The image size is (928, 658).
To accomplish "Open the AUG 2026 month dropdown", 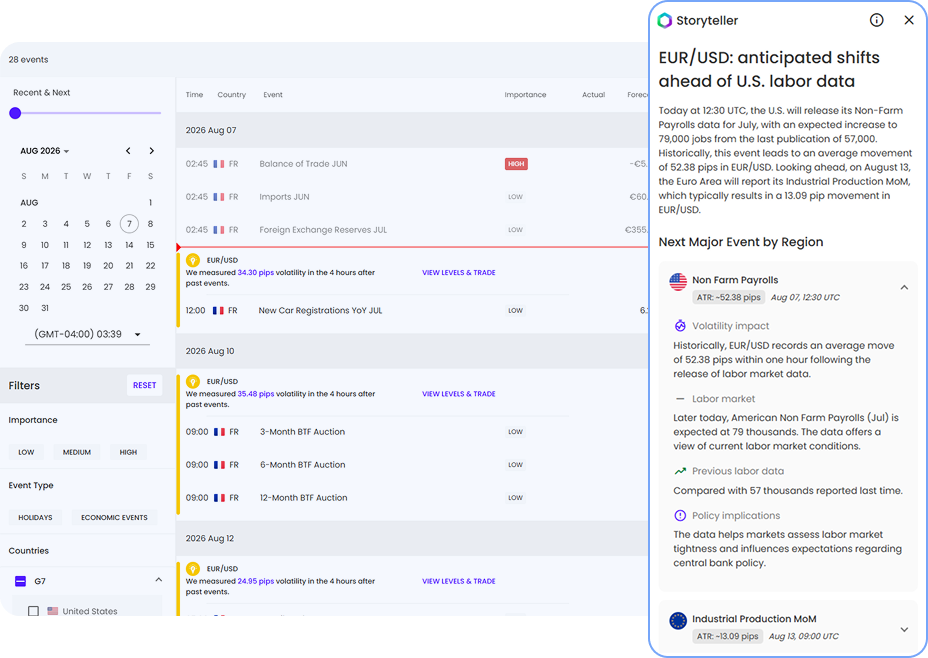I will [x=45, y=151].
